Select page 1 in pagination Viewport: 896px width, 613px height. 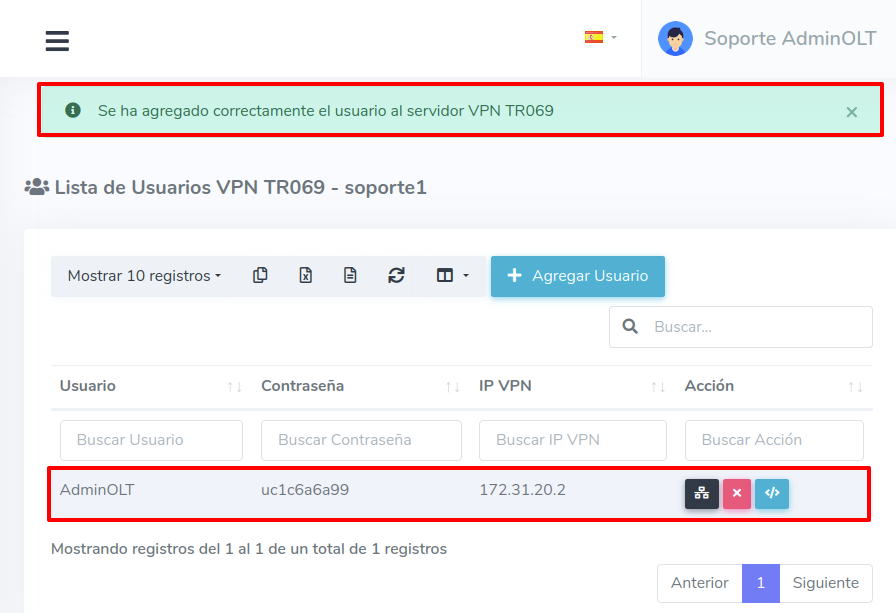[x=760, y=583]
